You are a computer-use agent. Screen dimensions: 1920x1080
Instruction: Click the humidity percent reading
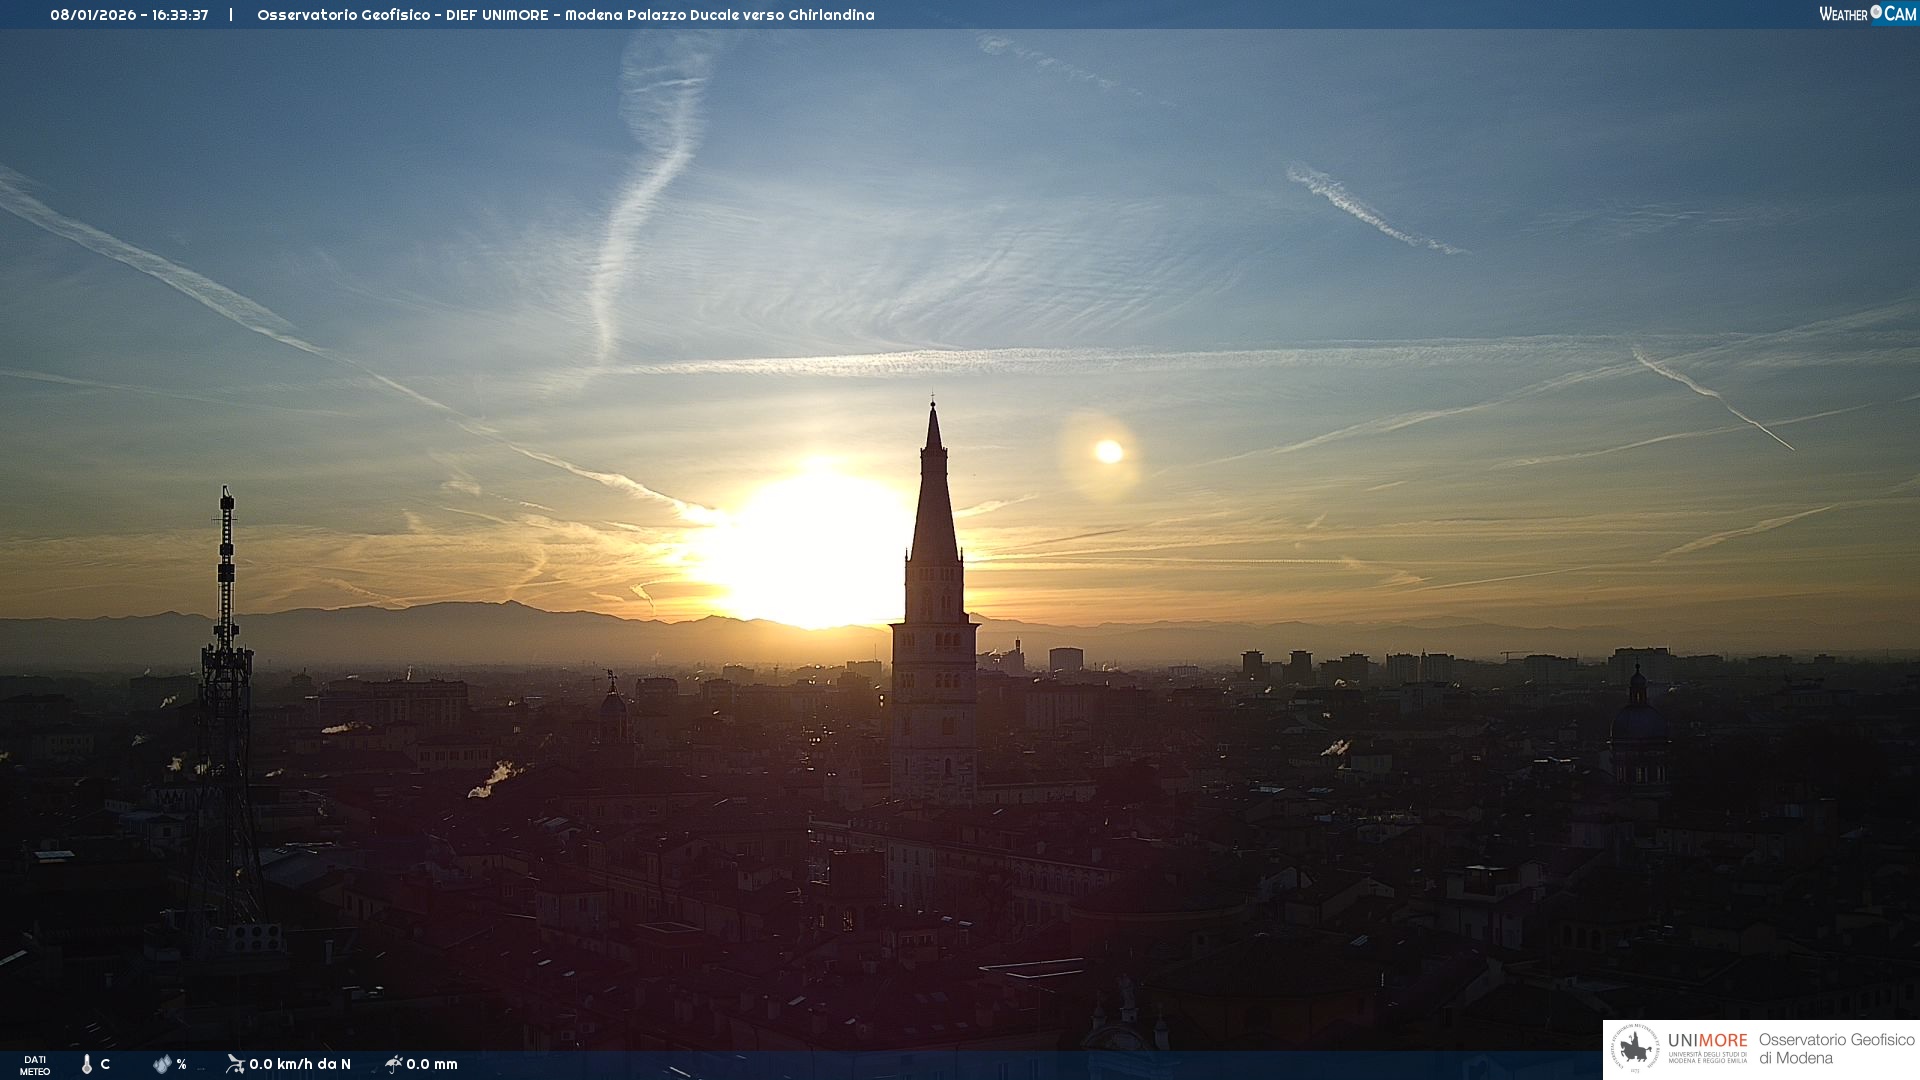pyautogui.click(x=181, y=1064)
